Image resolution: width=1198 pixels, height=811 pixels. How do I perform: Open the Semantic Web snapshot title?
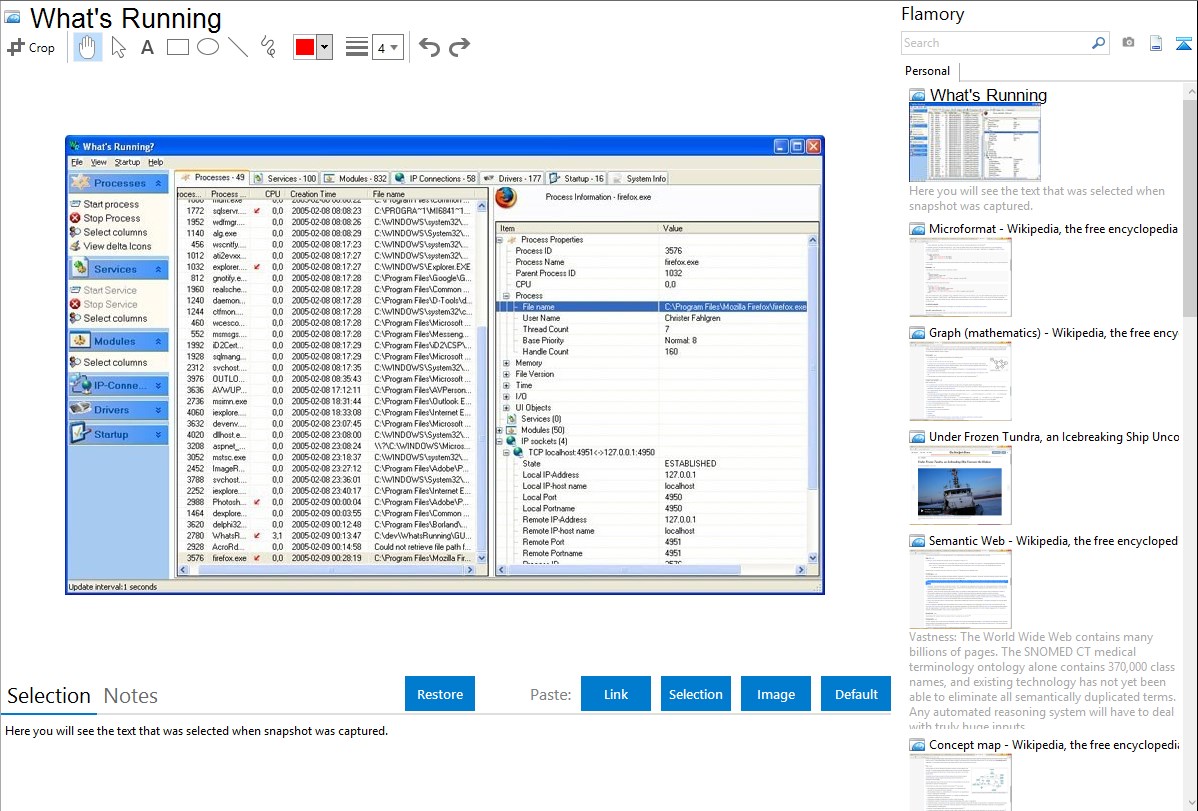point(1053,540)
